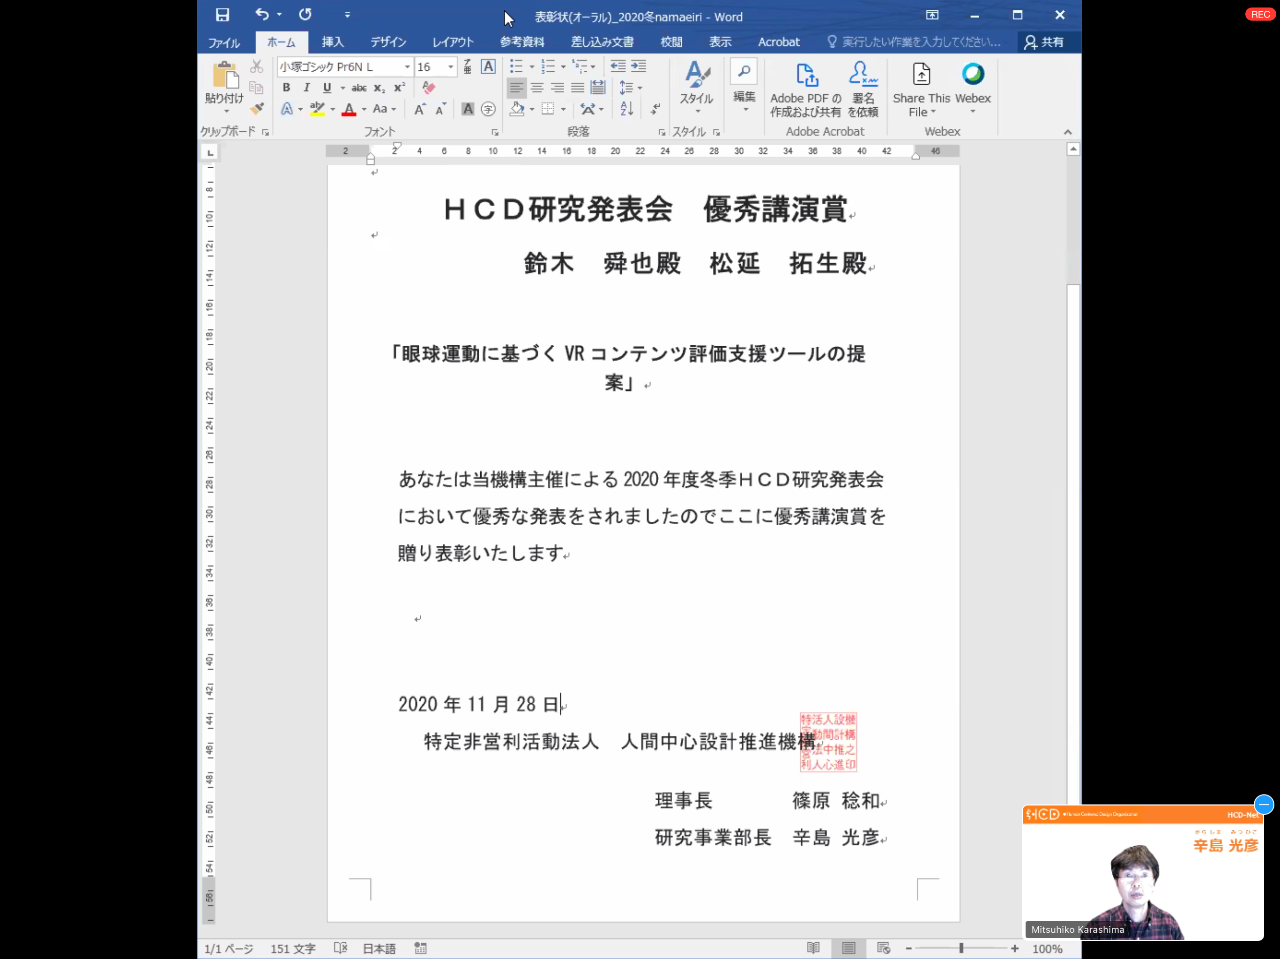The width and height of the screenshot is (1280, 959).
Task: Sort text with the A-Z sort icon
Action: pyautogui.click(x=626, y=109)
